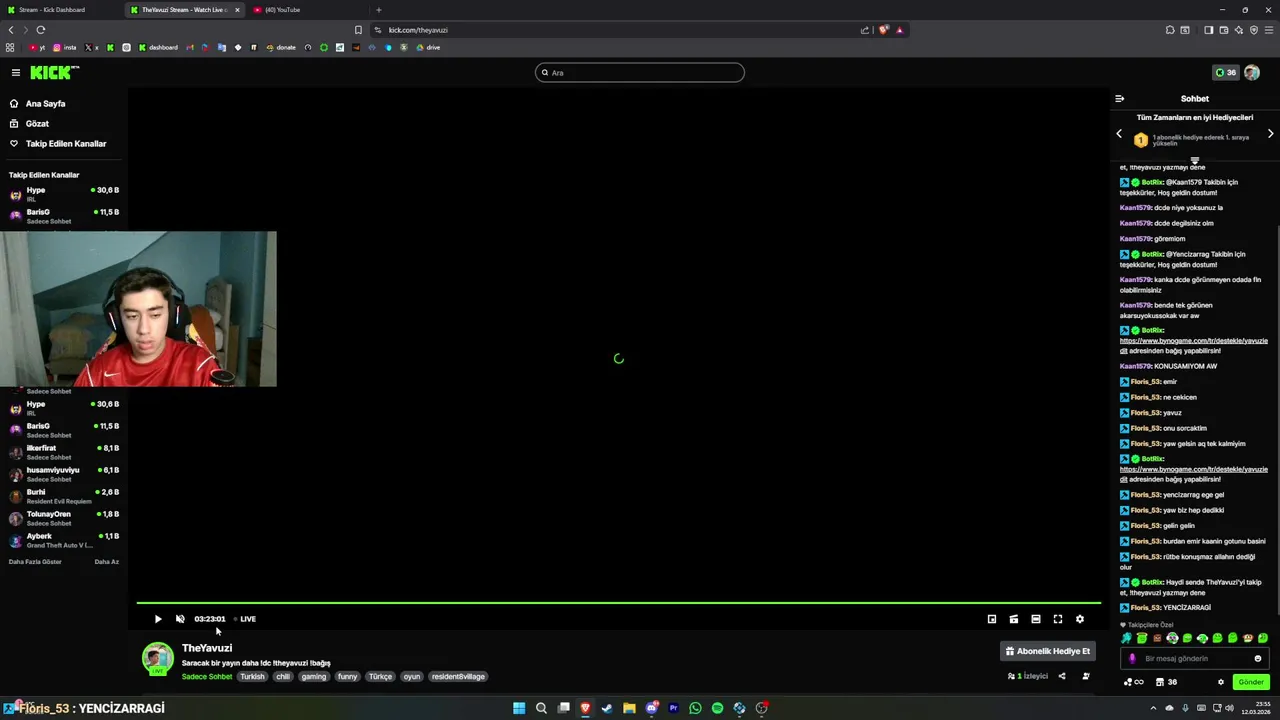Open Spotify from the taskbar
1280x720 pixels.
click(x=717, y=708)
